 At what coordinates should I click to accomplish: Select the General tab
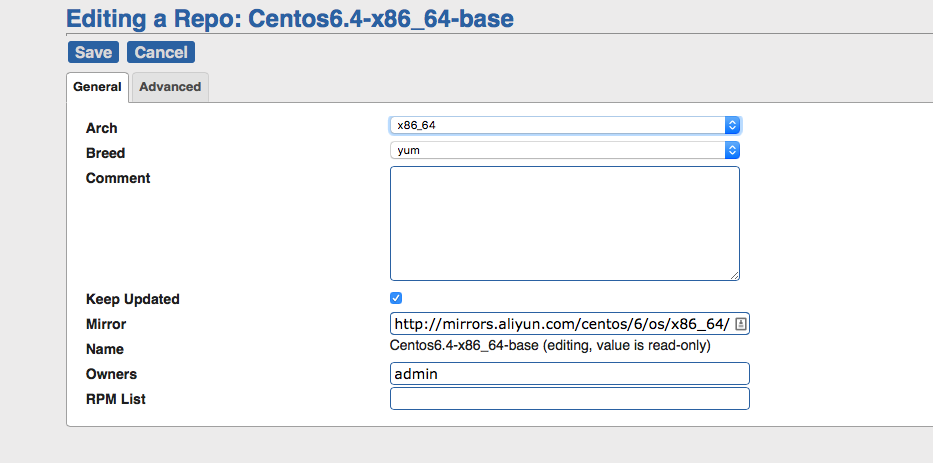click(97, 87)
